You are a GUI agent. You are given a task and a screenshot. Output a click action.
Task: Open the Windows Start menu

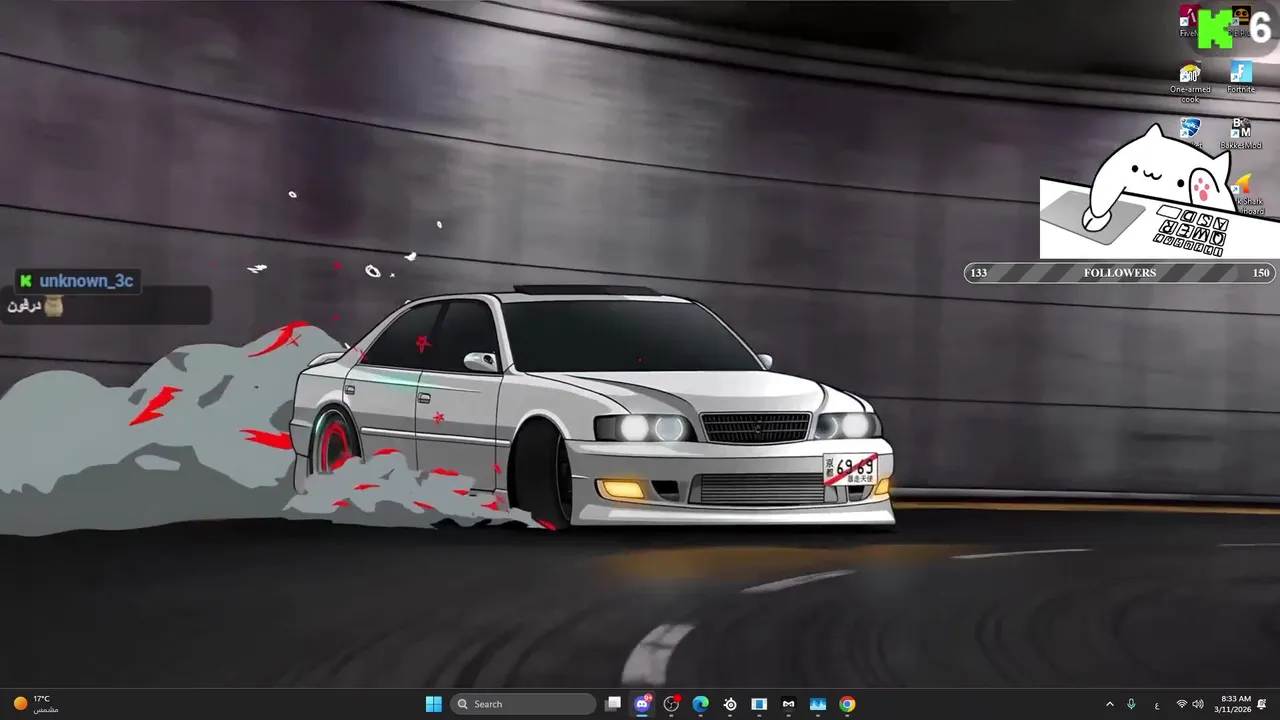[433, 704]
